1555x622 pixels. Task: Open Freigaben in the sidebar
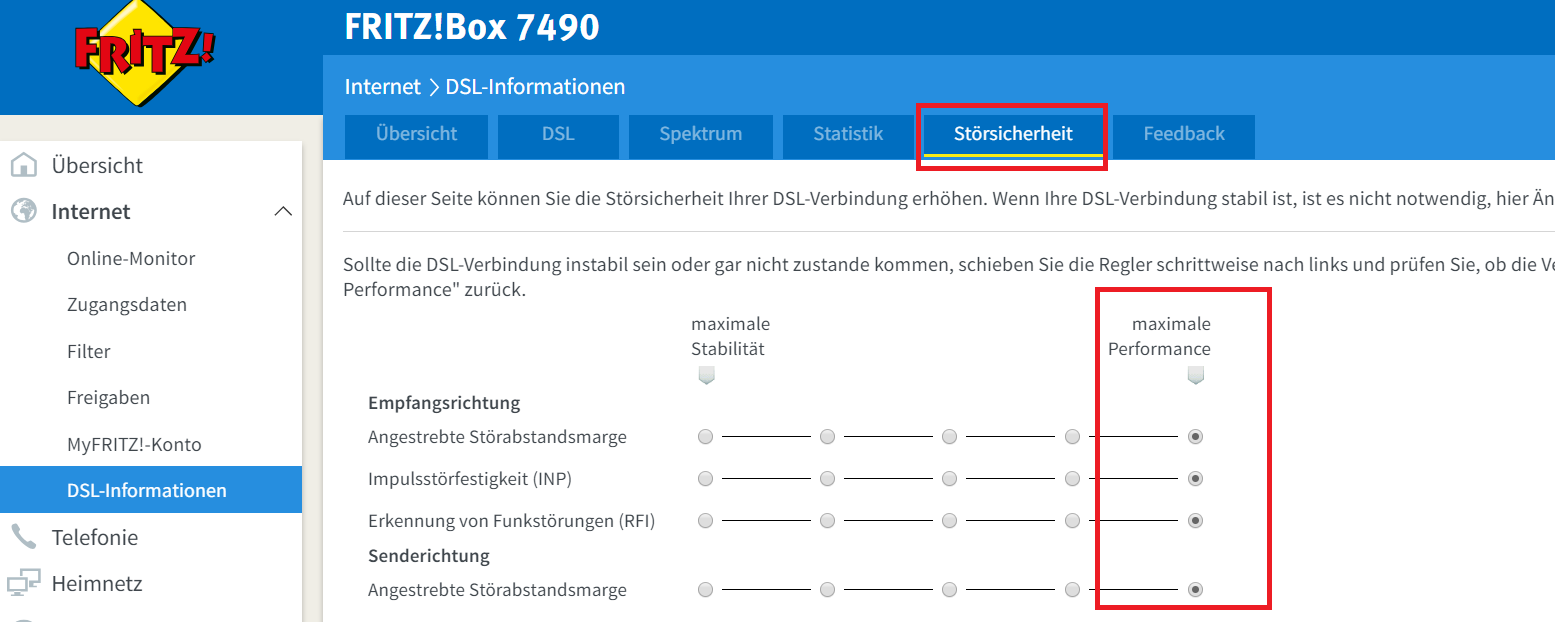pyautogui.click(x=108, y=397)
